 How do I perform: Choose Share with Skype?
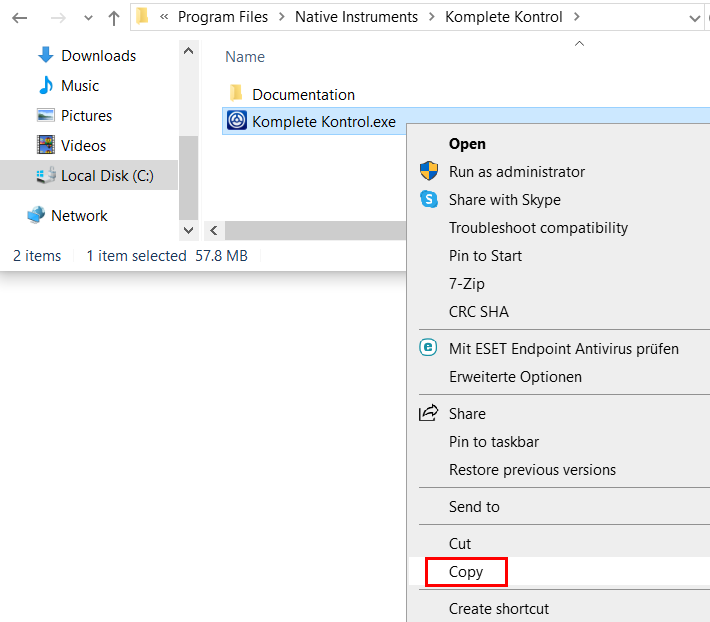[505, 200]
